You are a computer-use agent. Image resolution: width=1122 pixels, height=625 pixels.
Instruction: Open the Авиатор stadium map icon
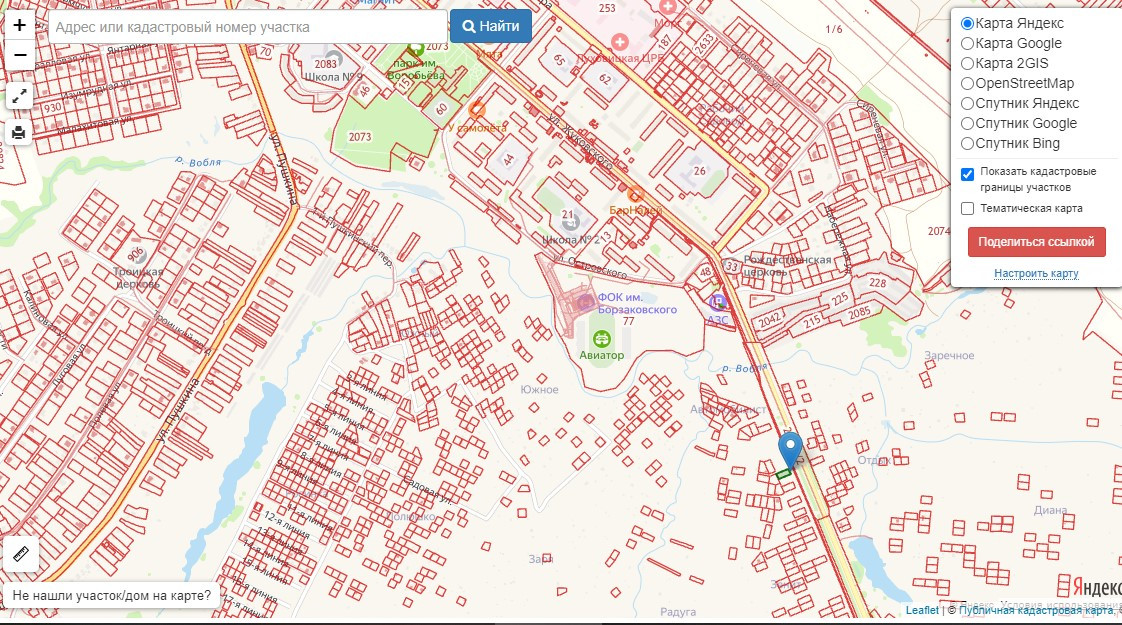coord(602,339)
